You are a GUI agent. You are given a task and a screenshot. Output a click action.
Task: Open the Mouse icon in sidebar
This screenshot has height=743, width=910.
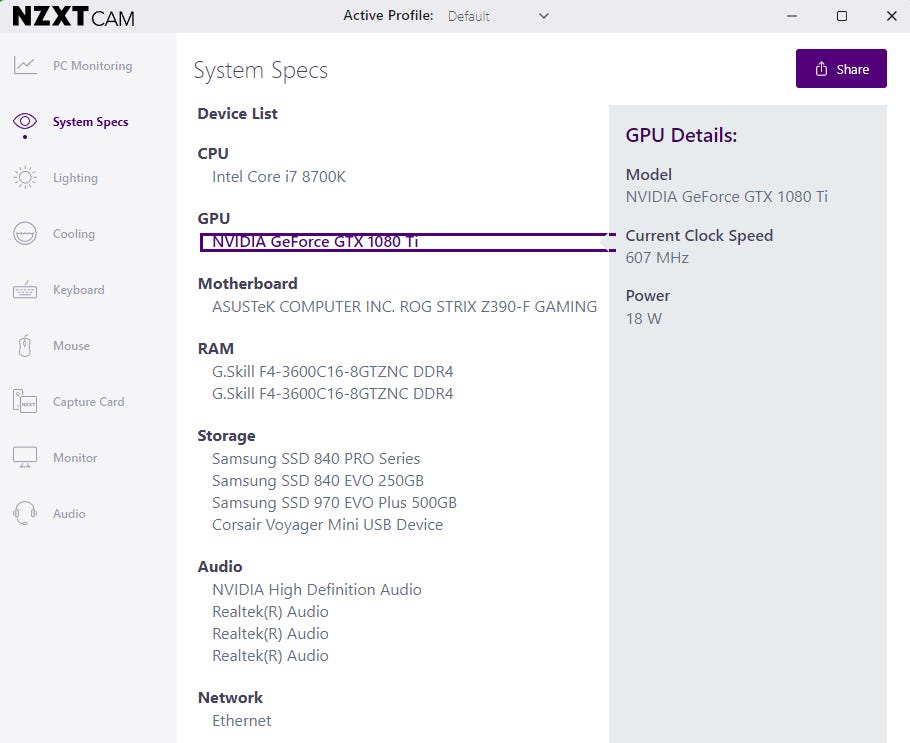pos(25,346)
